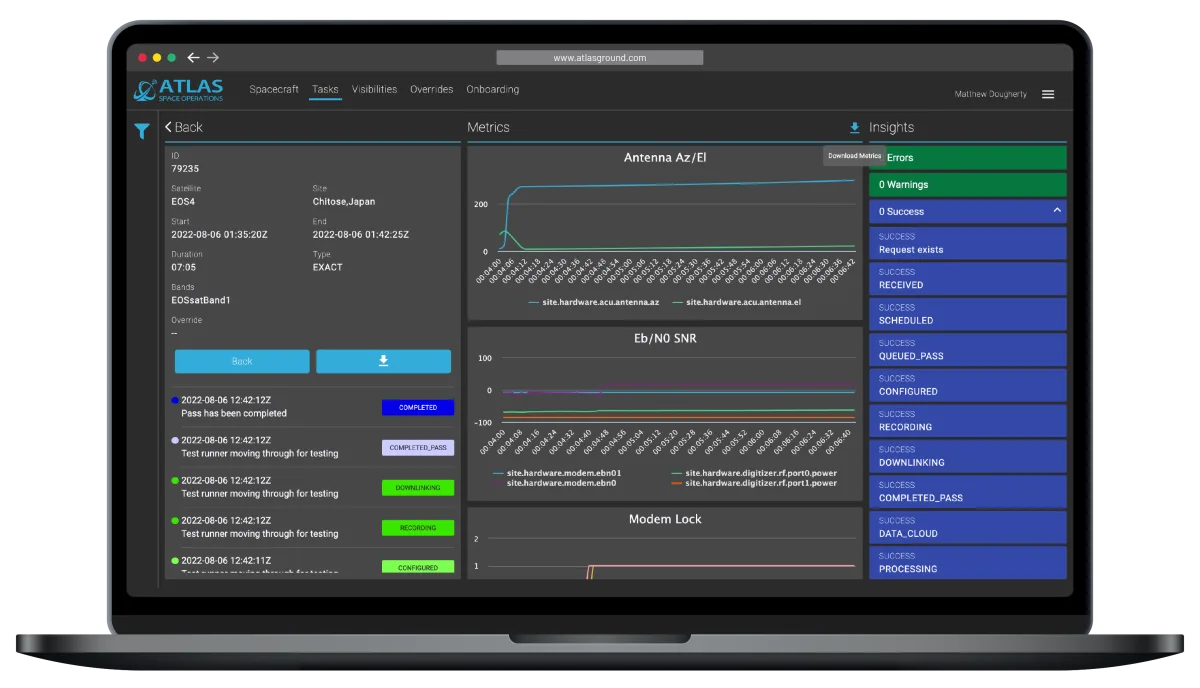Click the band value EOSsatBand1
Image resolution: width=1200 pixels, height=688 pixels.
point(200,300)
